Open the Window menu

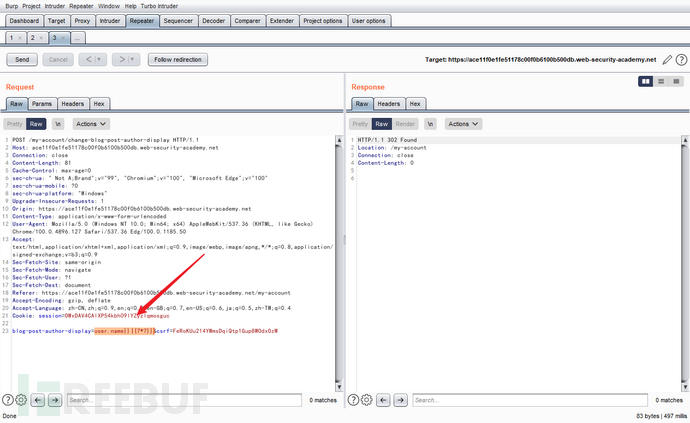109,6
